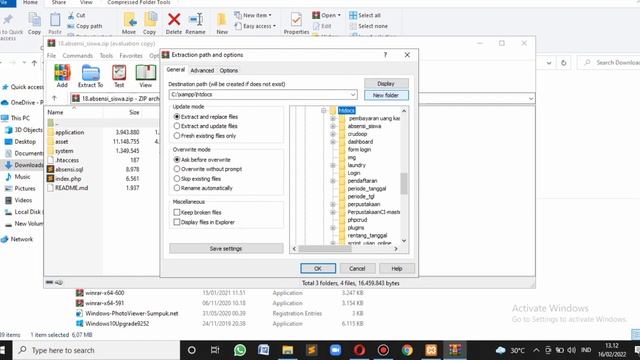Open XAMPP from the taskbar
Screen dimensions: 640x360
coord(431,350)
